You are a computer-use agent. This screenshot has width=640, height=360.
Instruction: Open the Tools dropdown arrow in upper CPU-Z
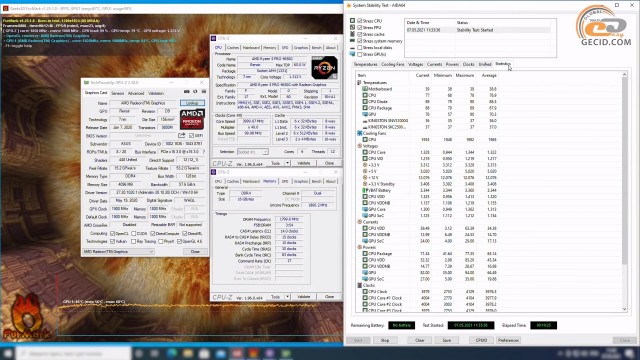point(287,163)
